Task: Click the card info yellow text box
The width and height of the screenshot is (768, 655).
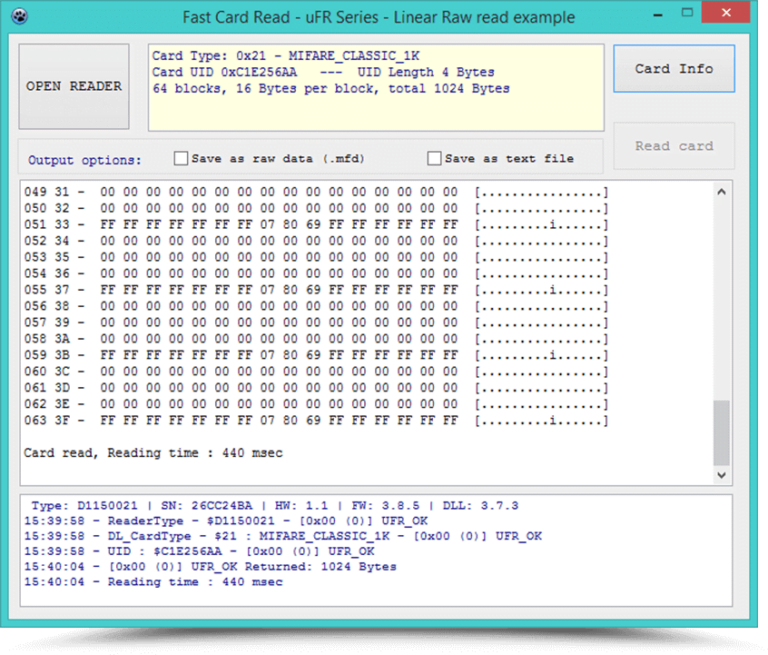Action: pyautogui.click(x=376, y=88)
